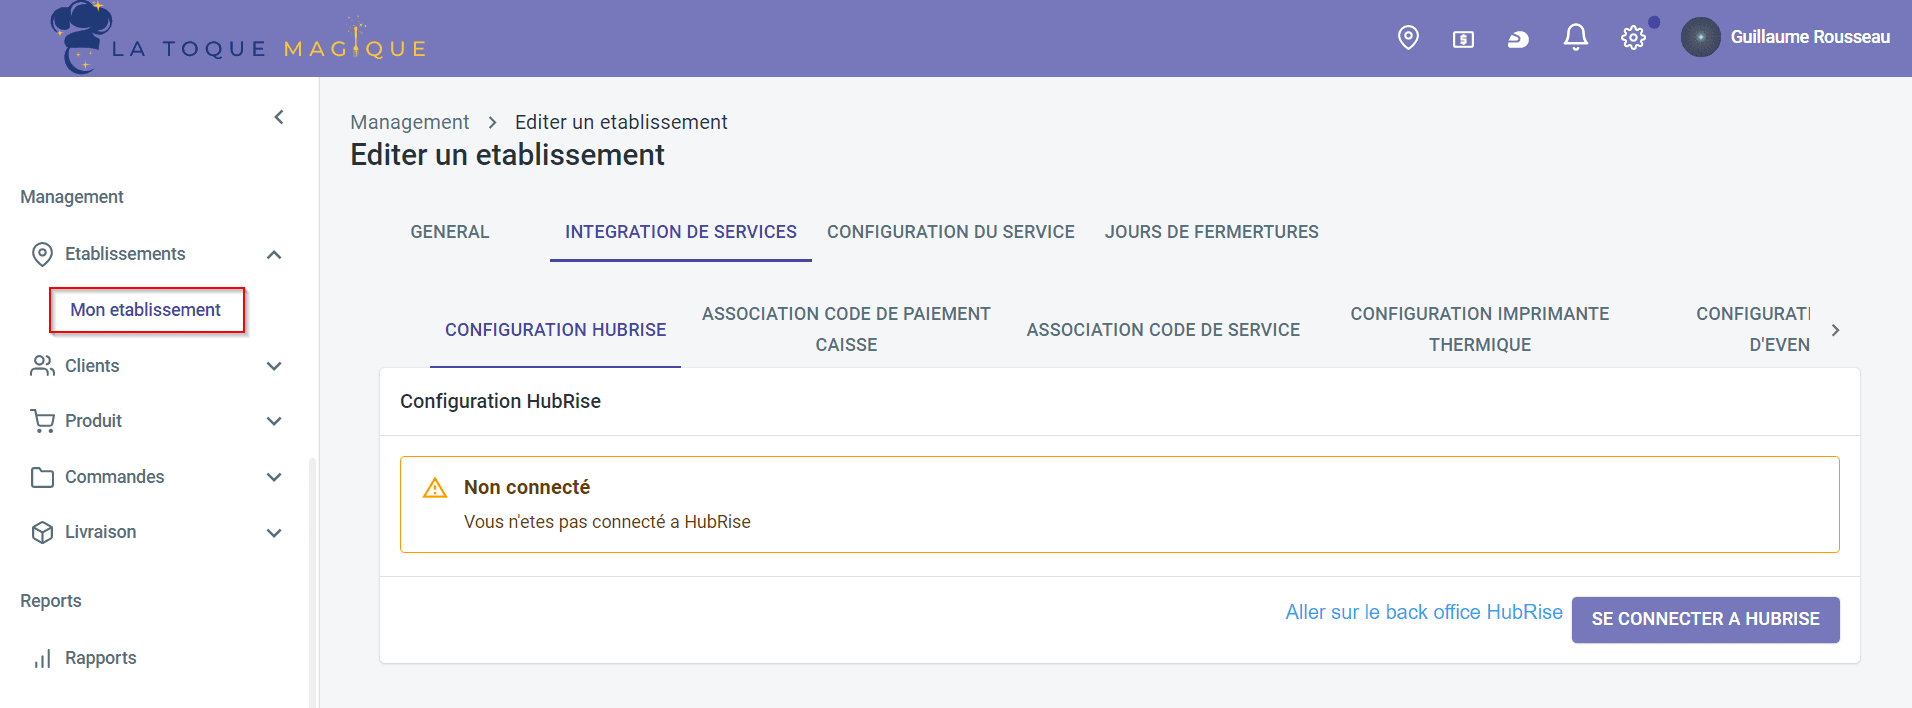Expand the Produit menu section
This screenshot has width=1912, height=708.
coord(274,421)
